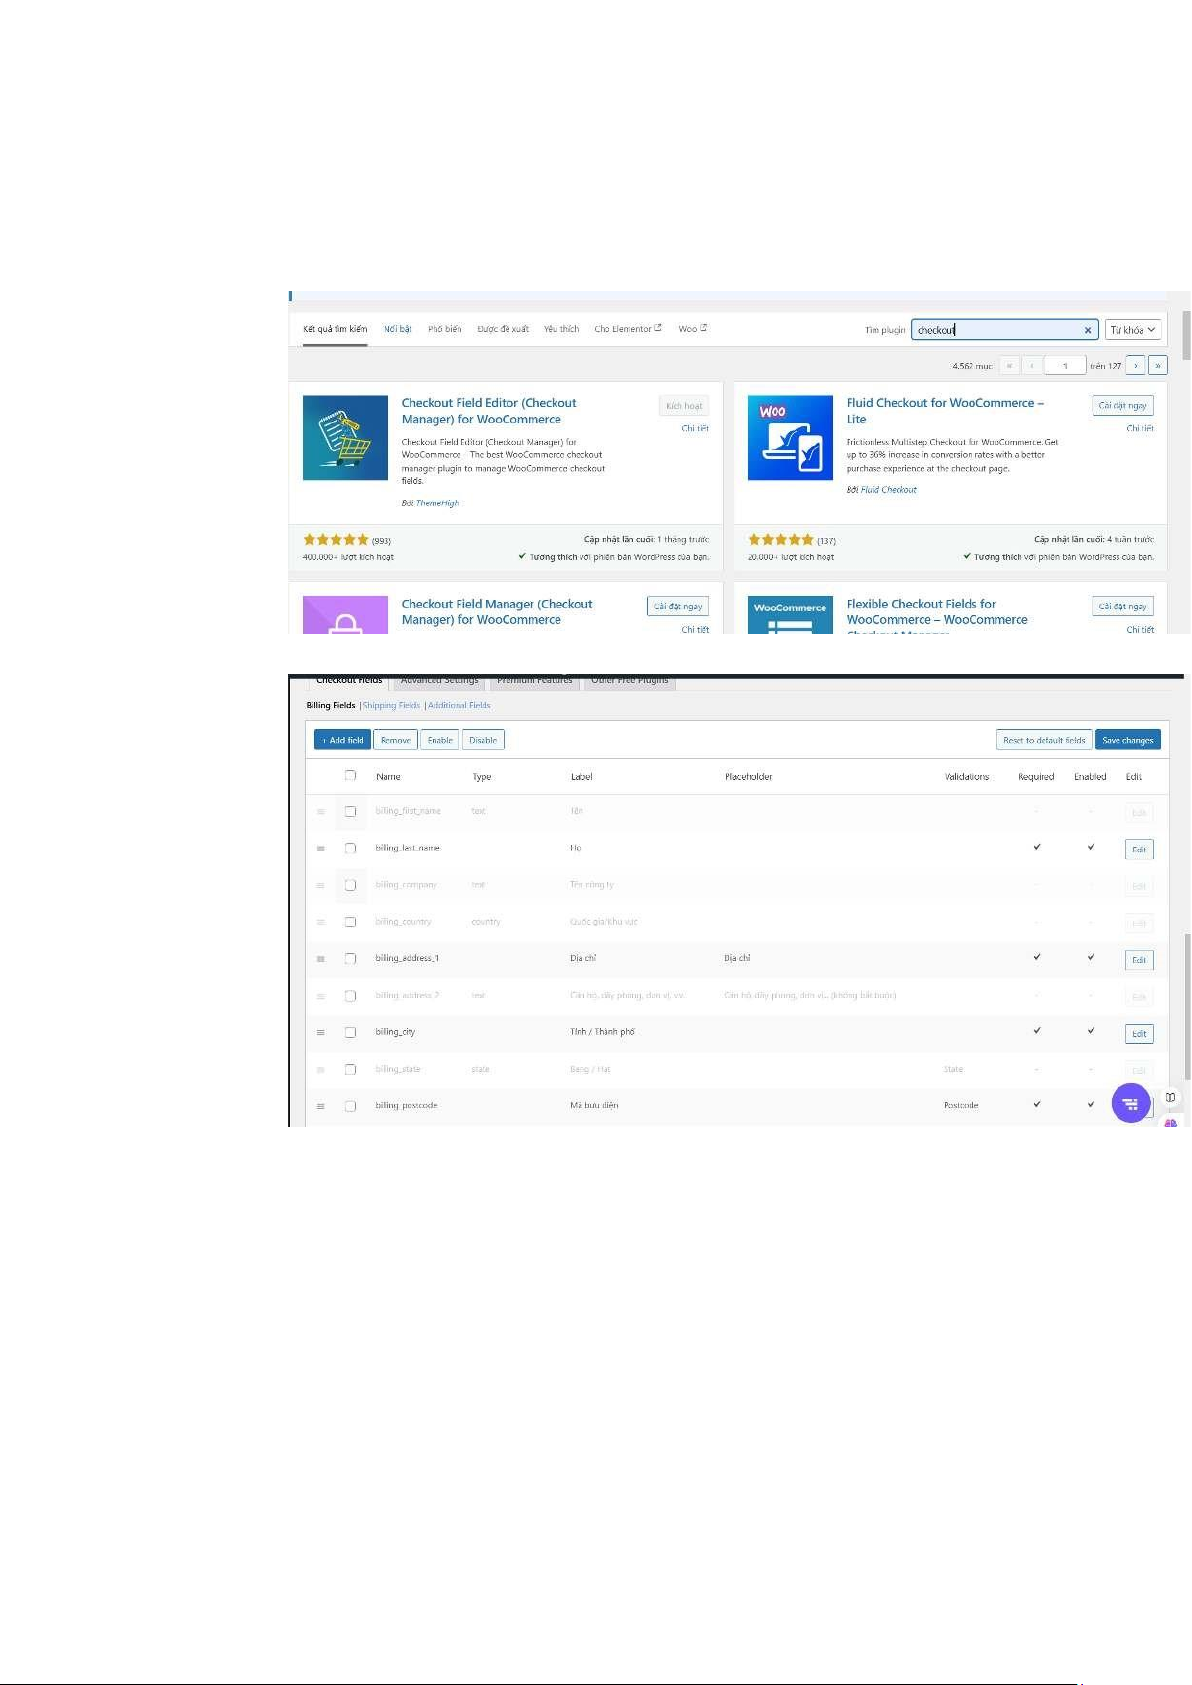Tick the billing_address_2 row checkbox
Screen dimensions: 1192x1685
[x=350, y=996]
